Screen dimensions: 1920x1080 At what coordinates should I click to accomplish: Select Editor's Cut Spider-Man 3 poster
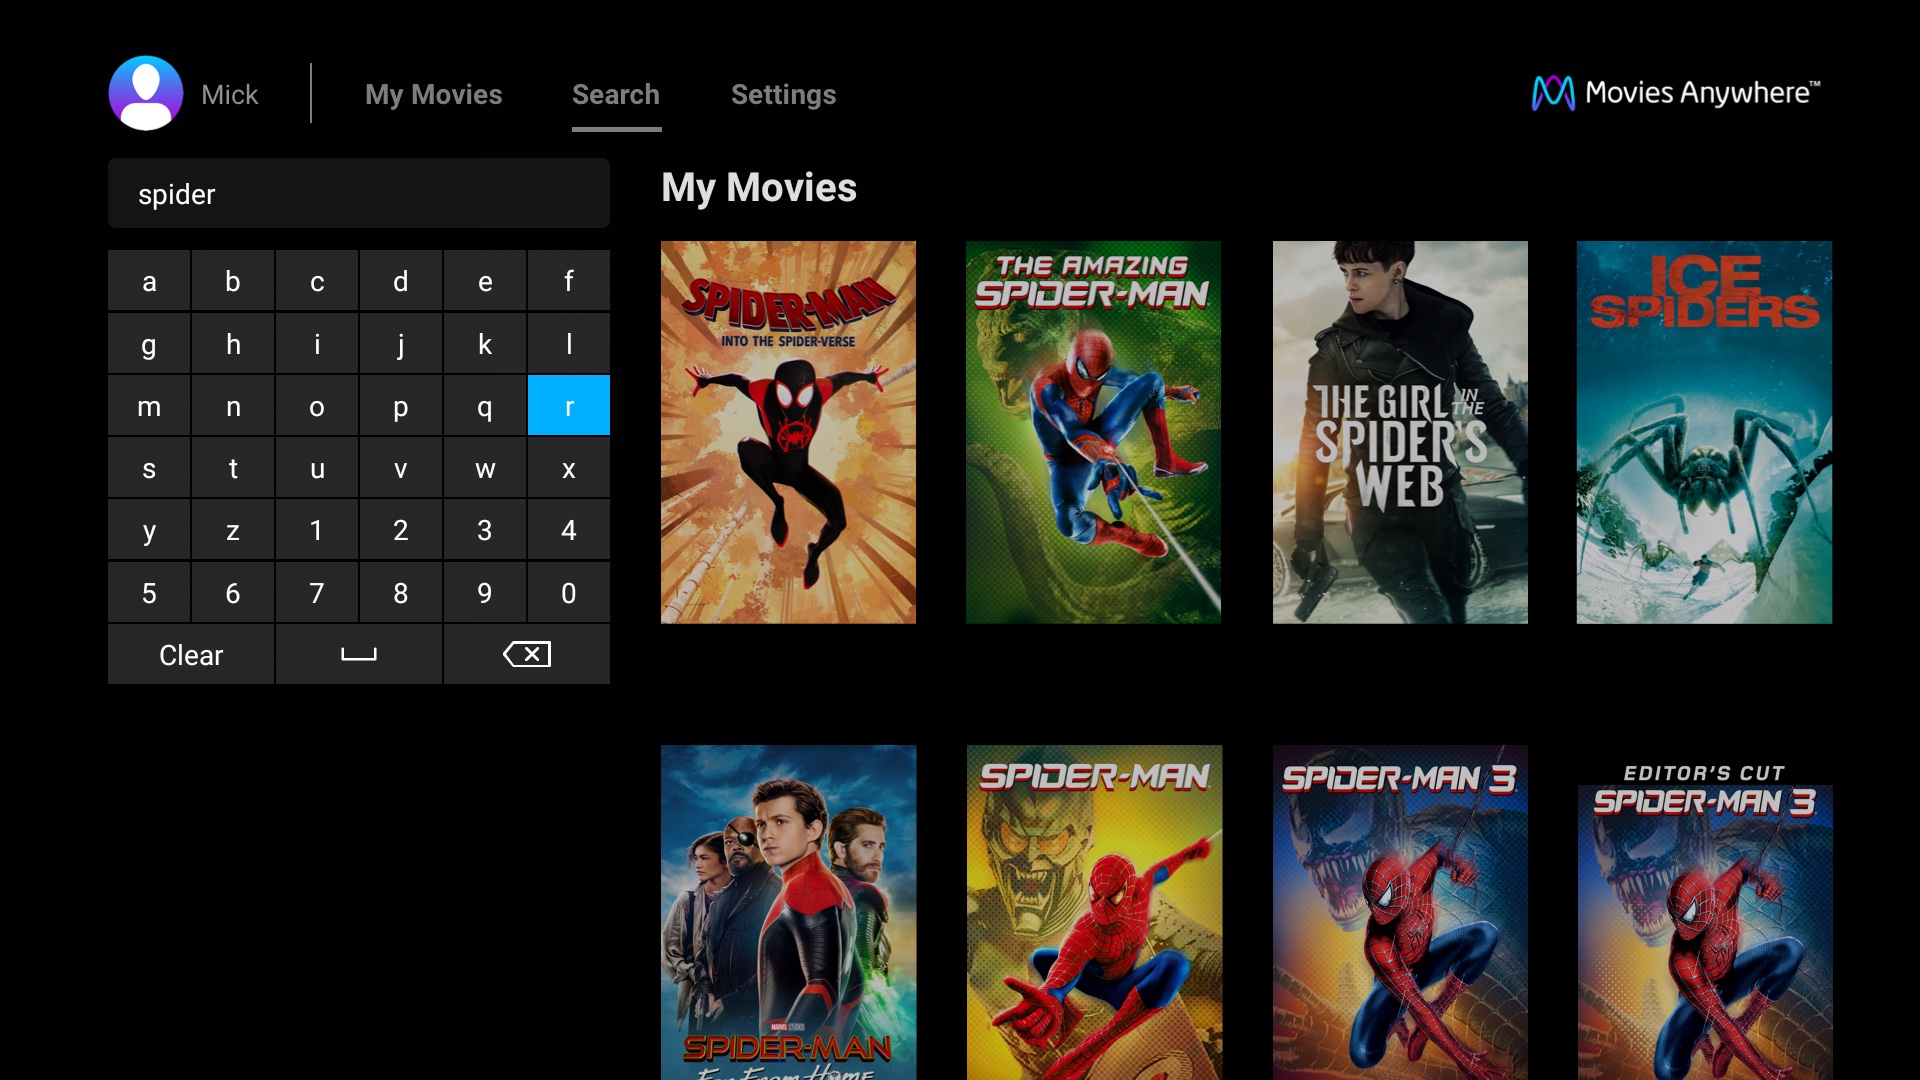[1704, 910]
